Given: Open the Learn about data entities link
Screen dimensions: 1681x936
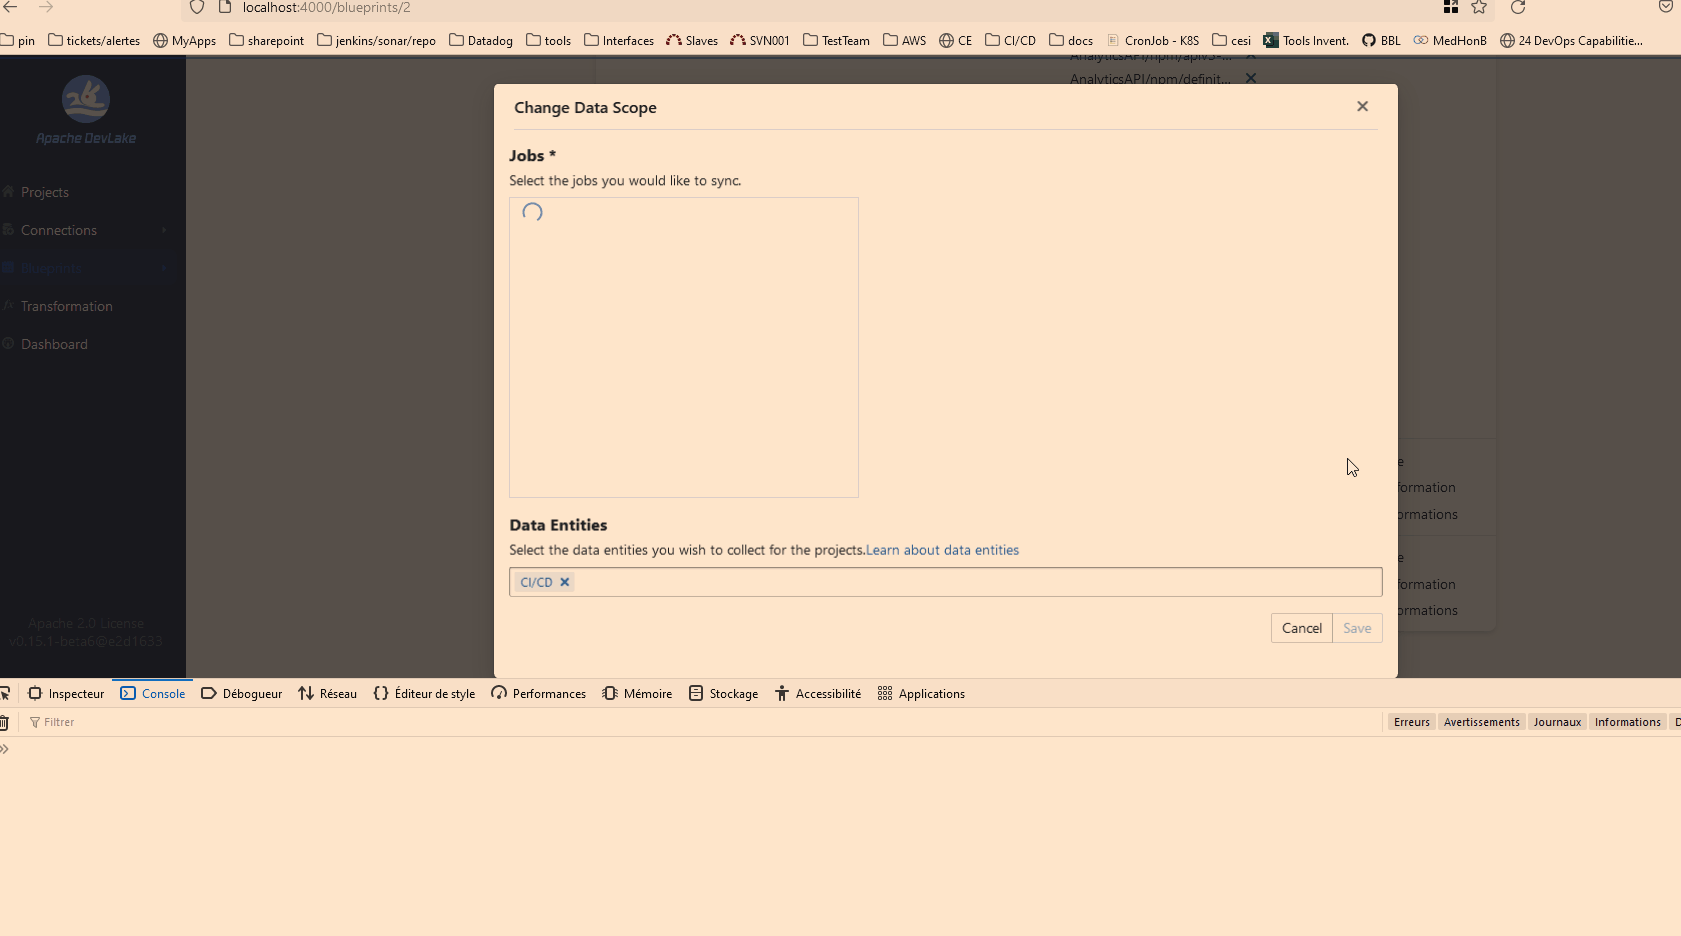Looking at the screenshot, I should coord(942,550).
